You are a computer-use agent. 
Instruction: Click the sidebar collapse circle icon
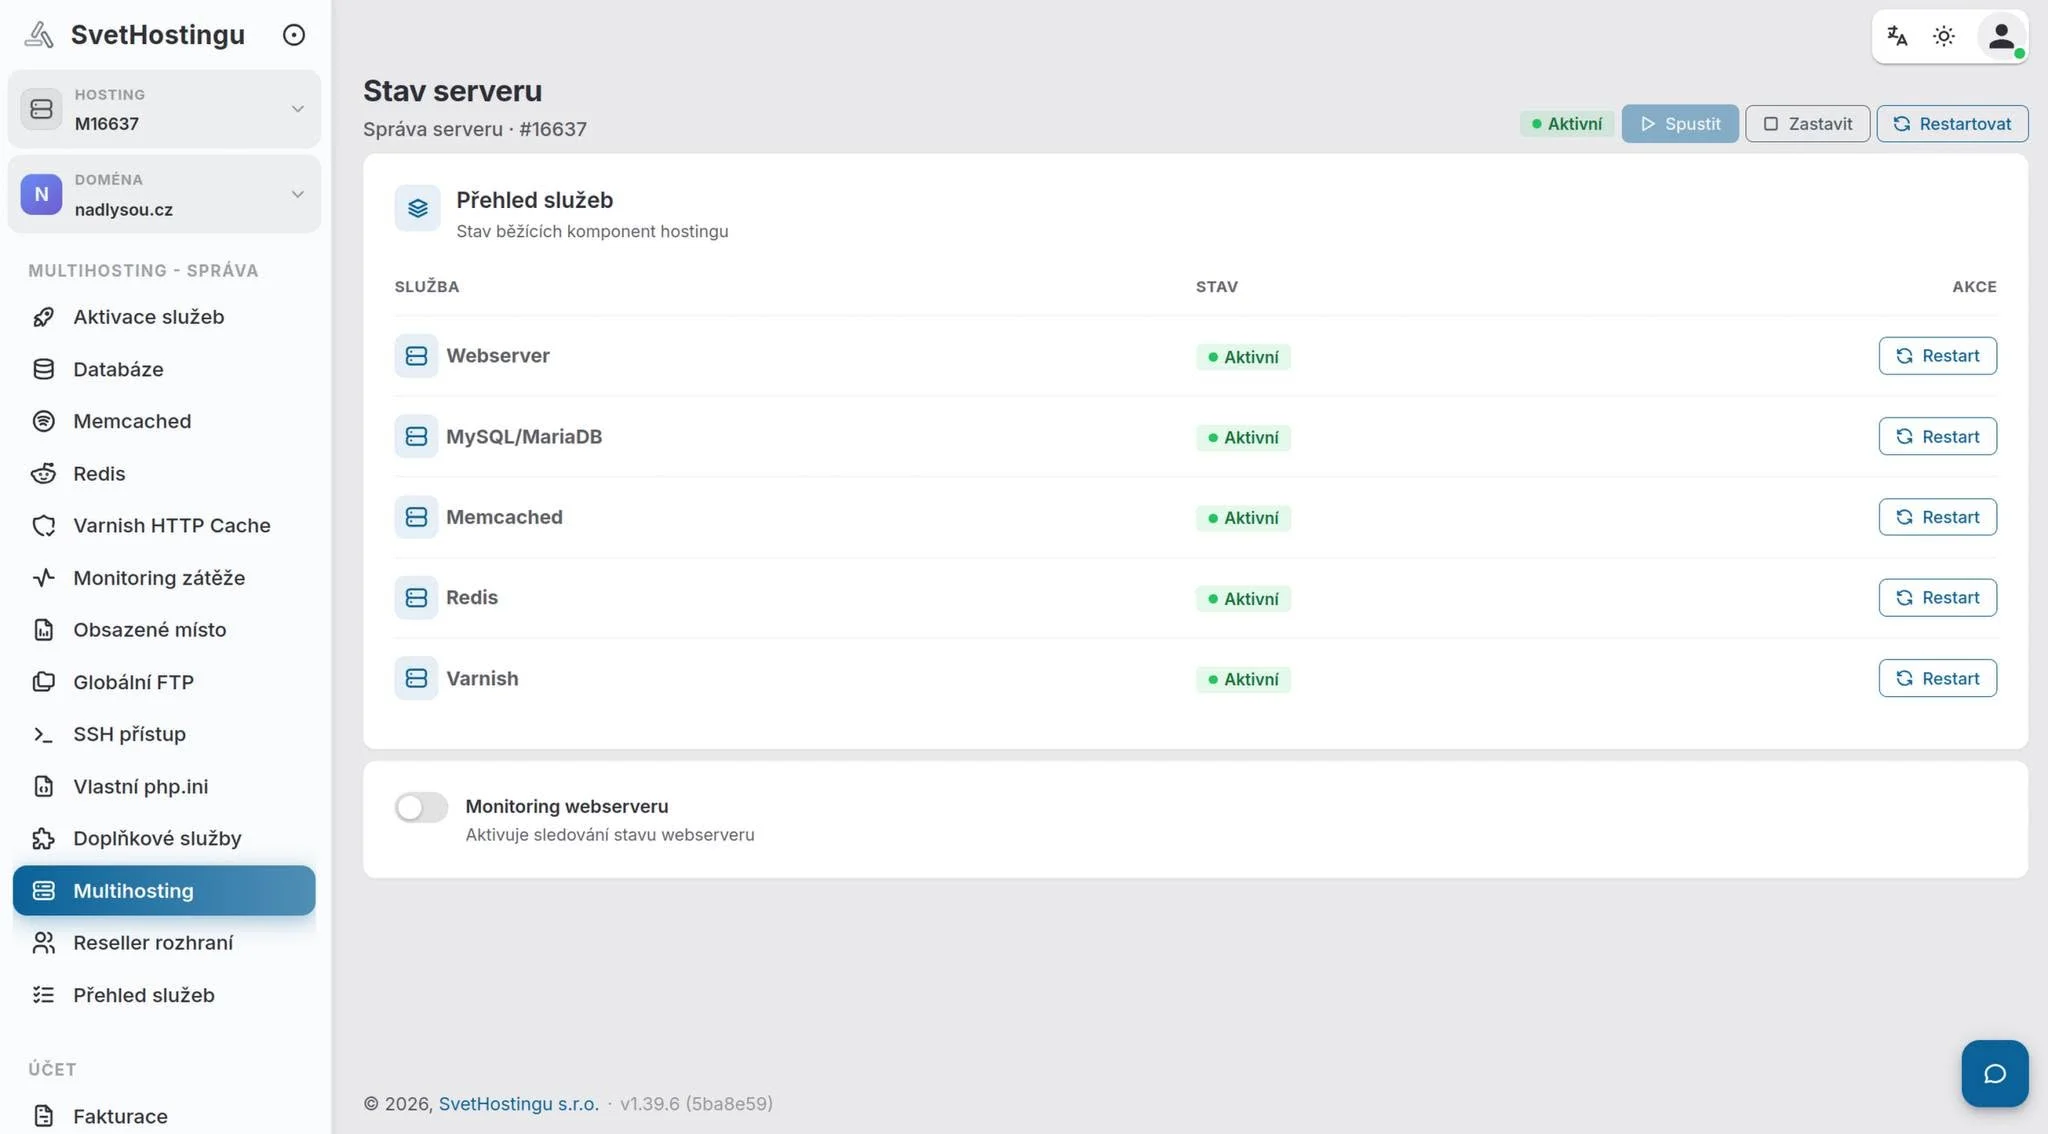pyautogui.click(x=294, y=35)
